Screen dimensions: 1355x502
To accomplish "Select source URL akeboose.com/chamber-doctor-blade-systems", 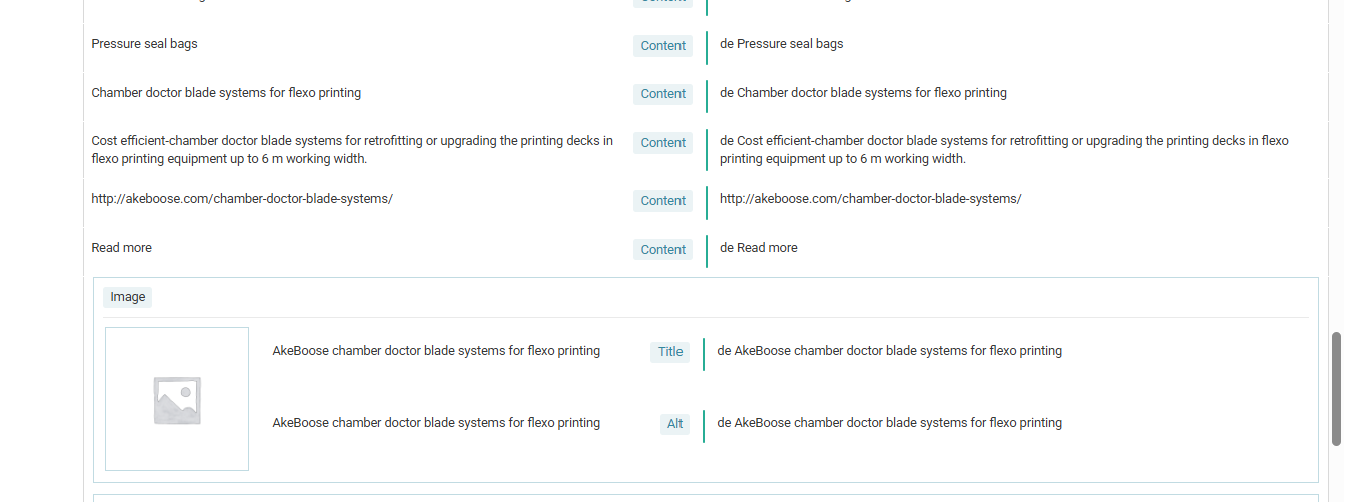I will click(x=242, y=199).
